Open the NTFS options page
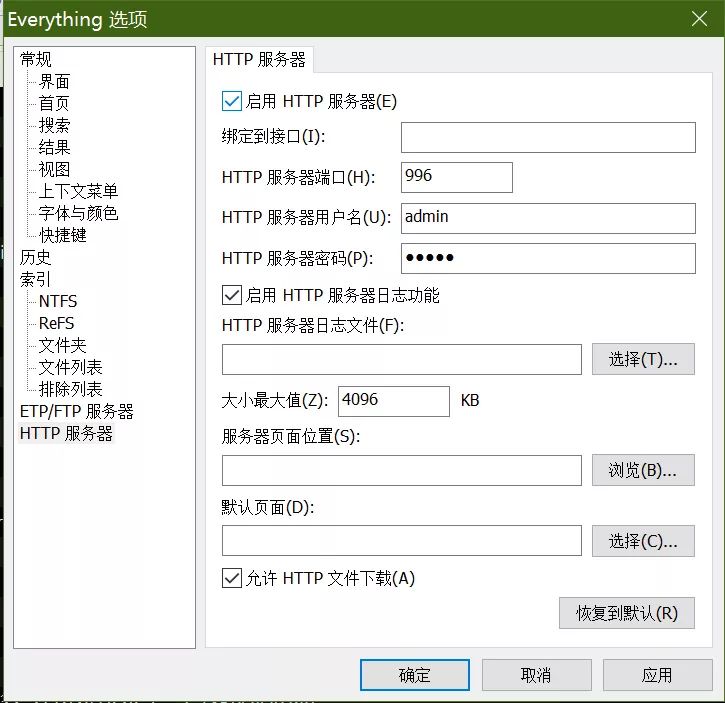This screenshot has width=725, height=703. click(x=58, y=301)
